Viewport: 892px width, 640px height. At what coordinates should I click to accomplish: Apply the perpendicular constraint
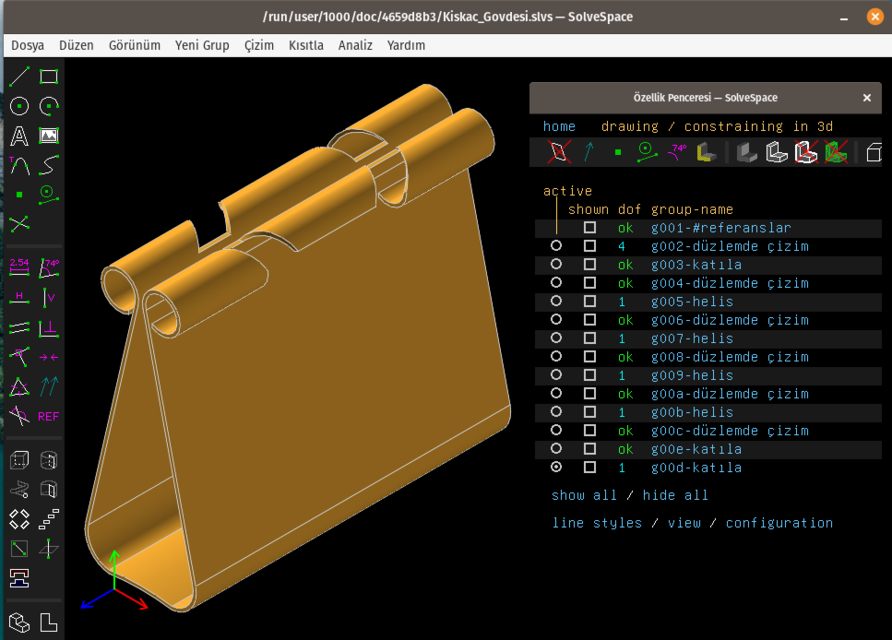[47, 327]
